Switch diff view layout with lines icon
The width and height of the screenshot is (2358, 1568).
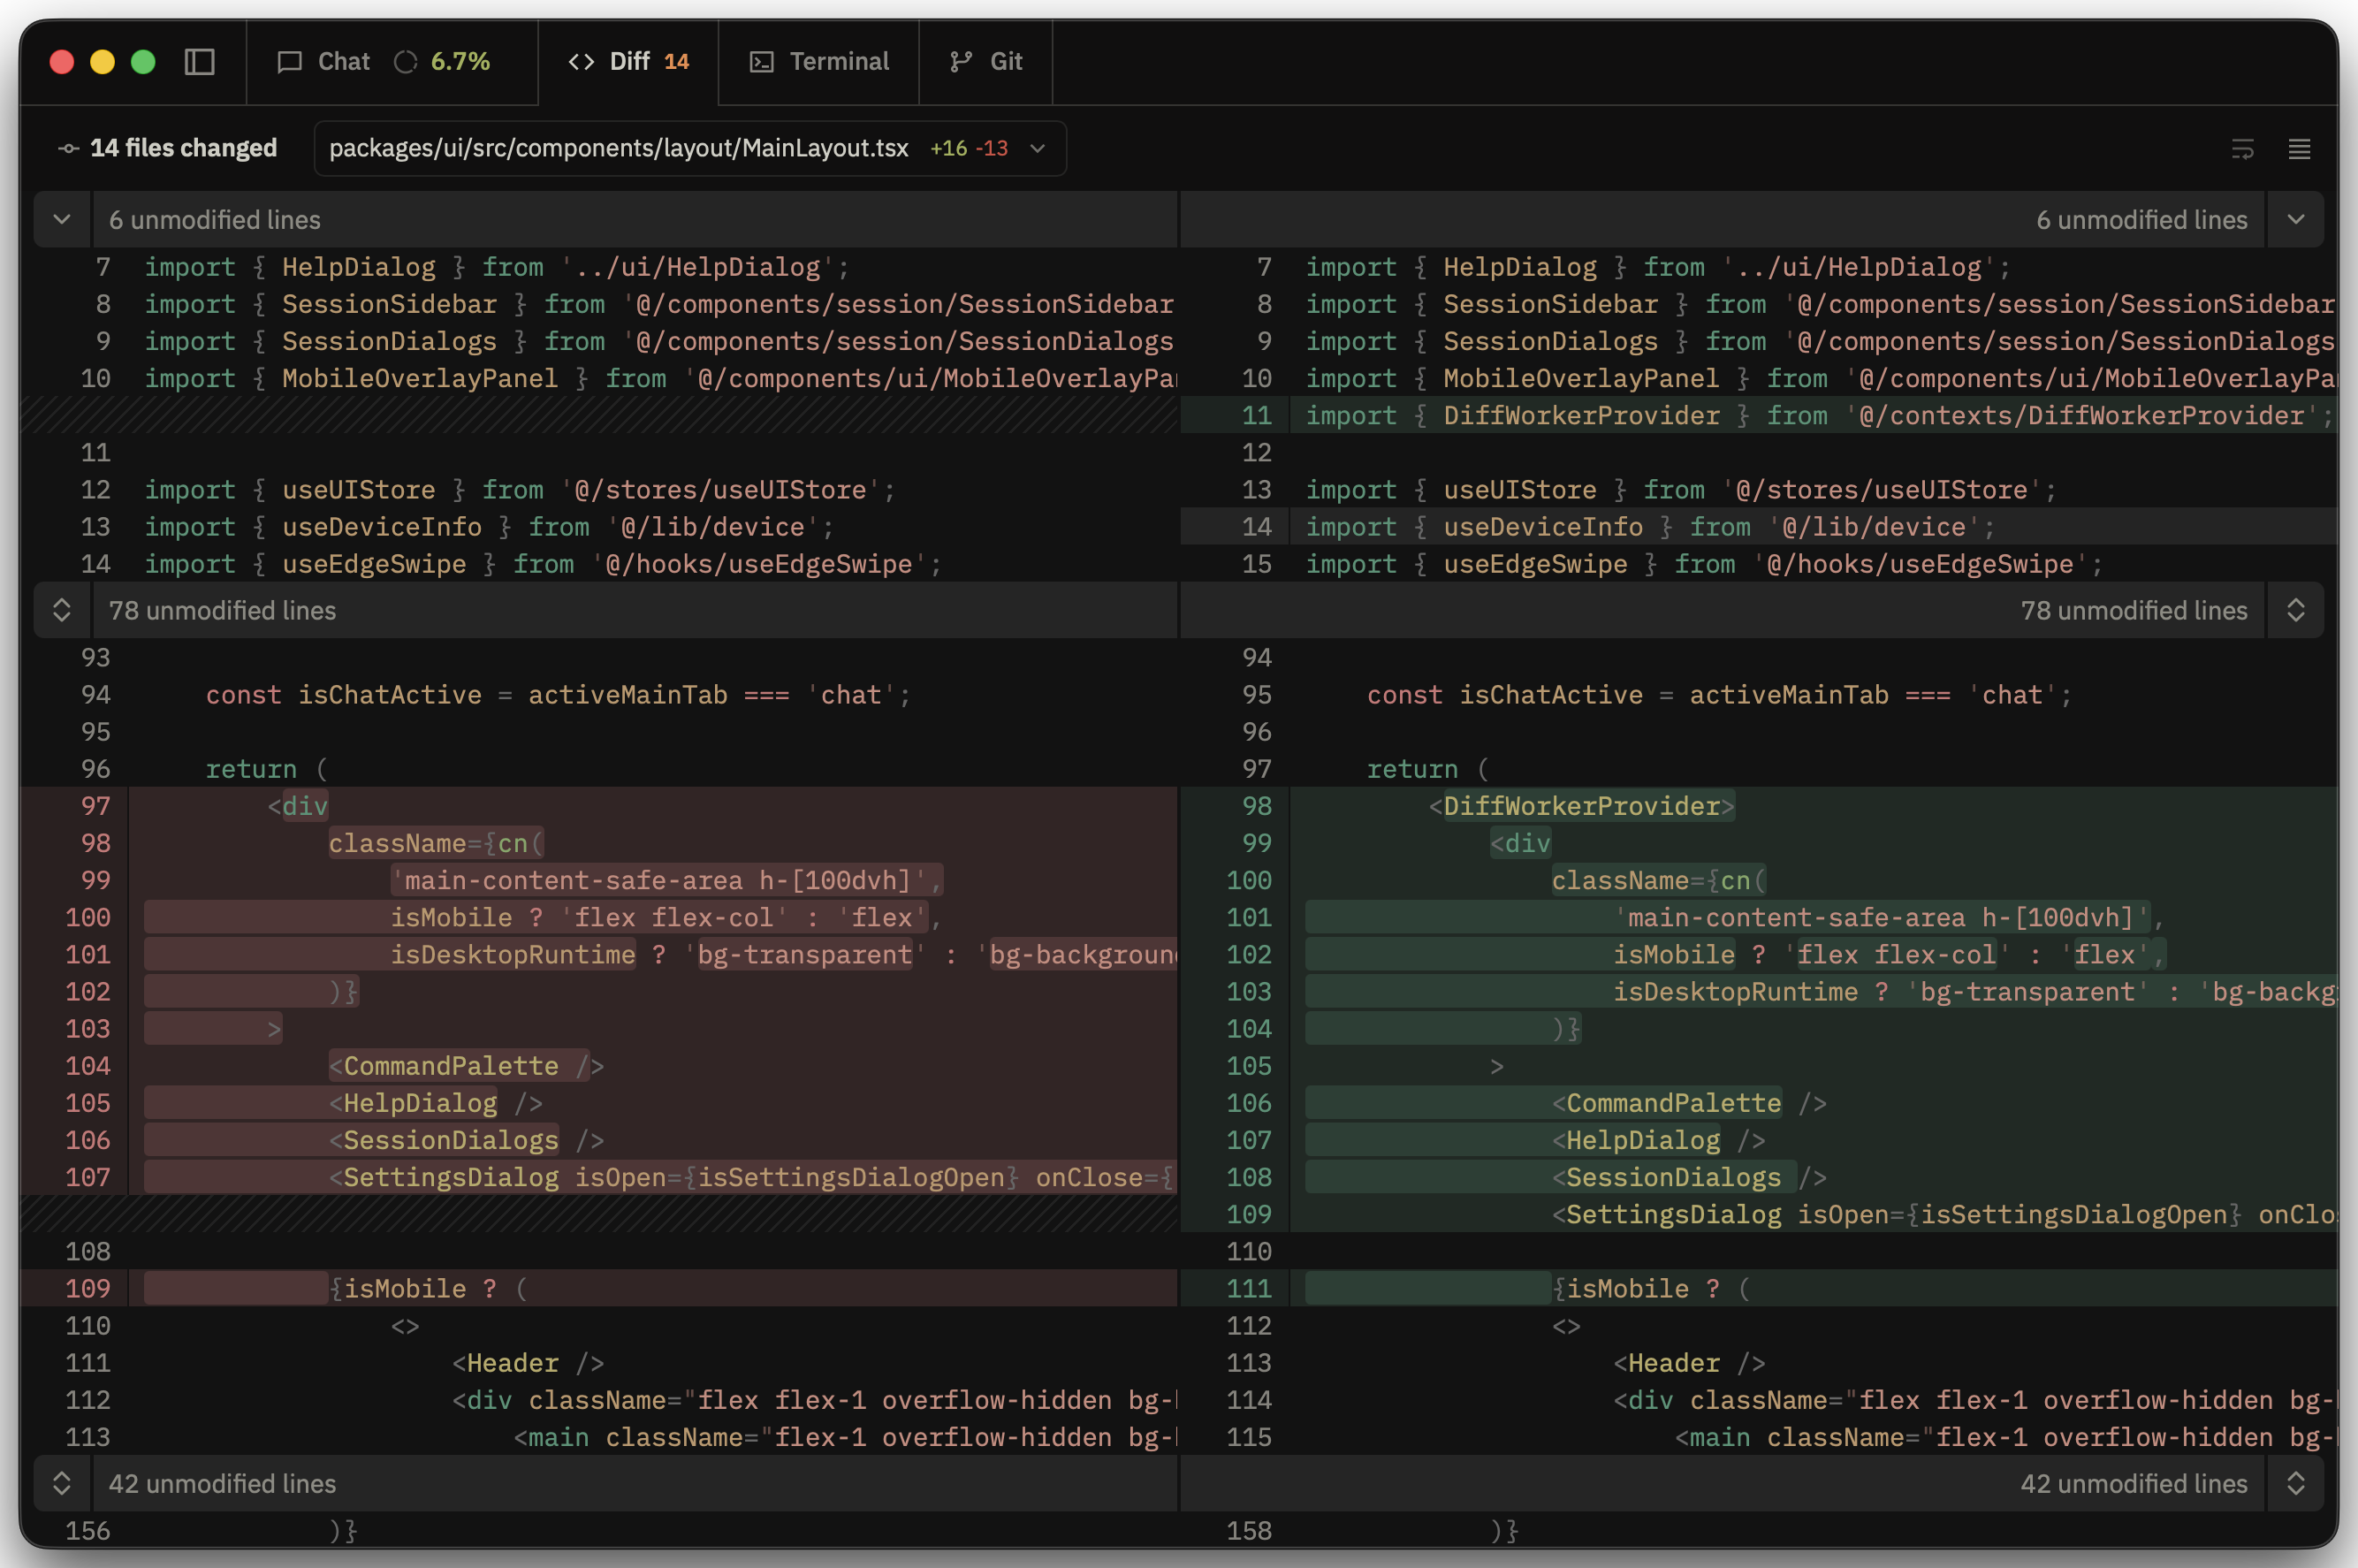coord(2299,149)
